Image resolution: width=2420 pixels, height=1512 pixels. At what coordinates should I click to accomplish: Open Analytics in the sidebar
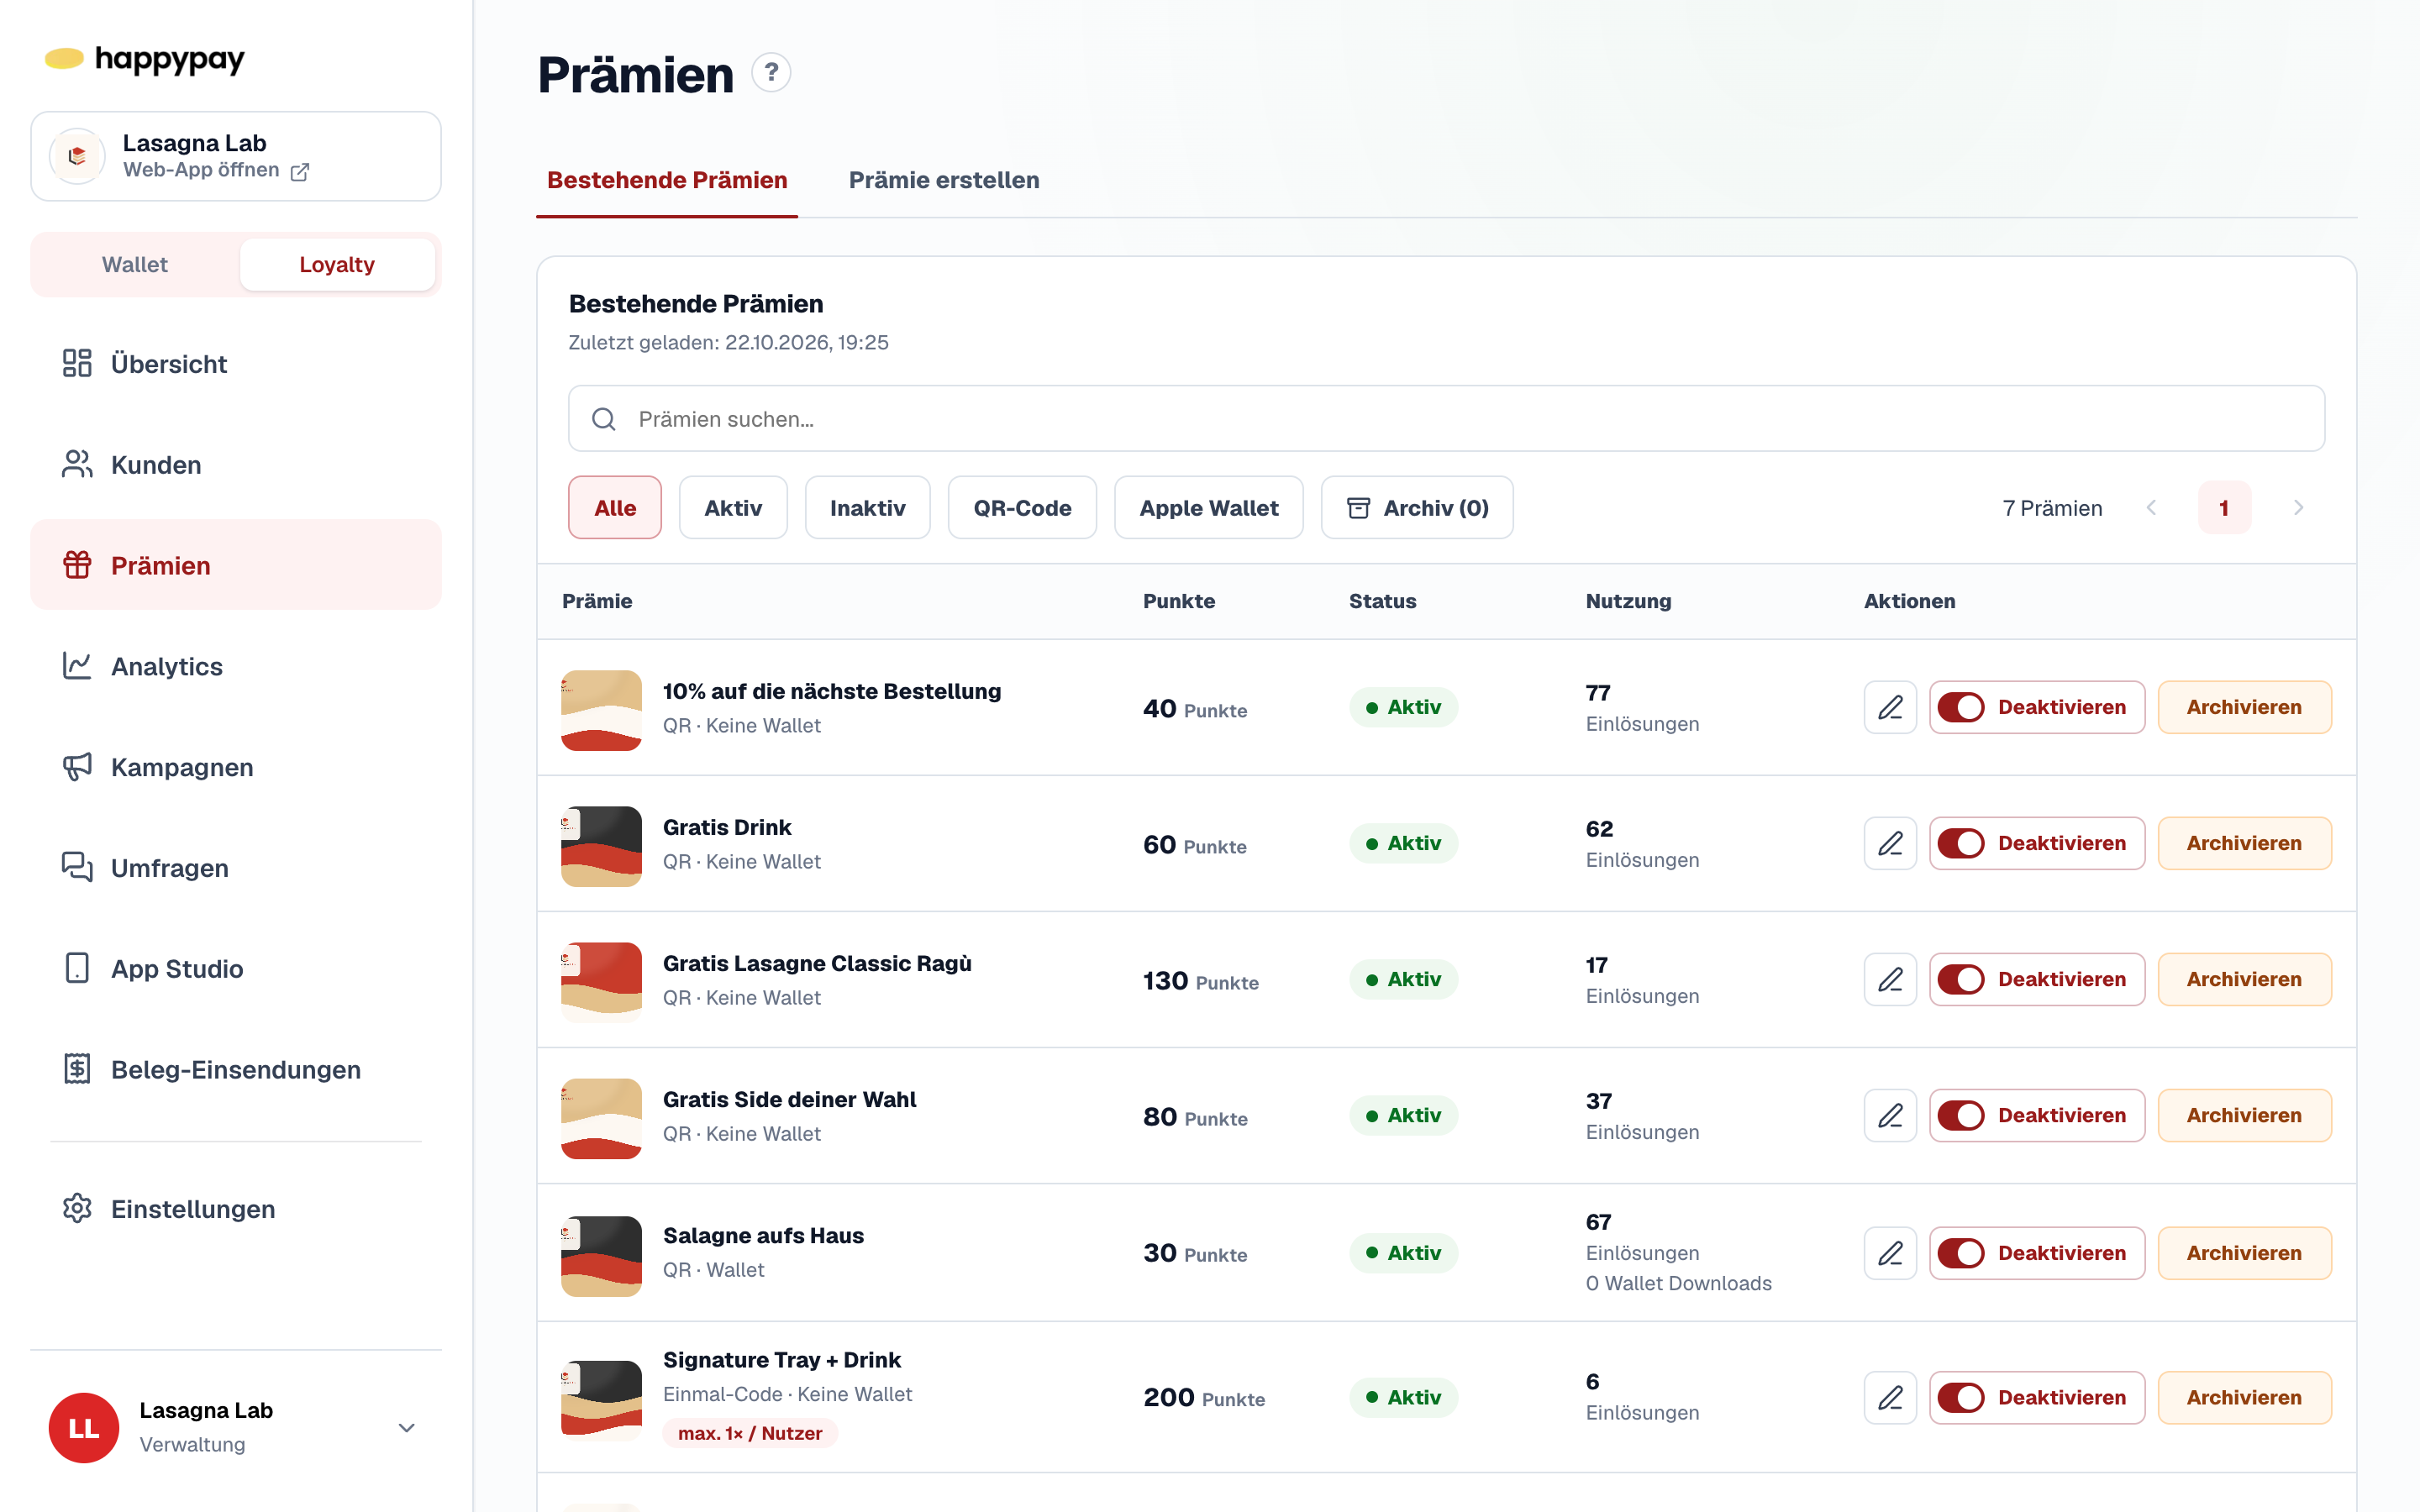tap(236, 666)
